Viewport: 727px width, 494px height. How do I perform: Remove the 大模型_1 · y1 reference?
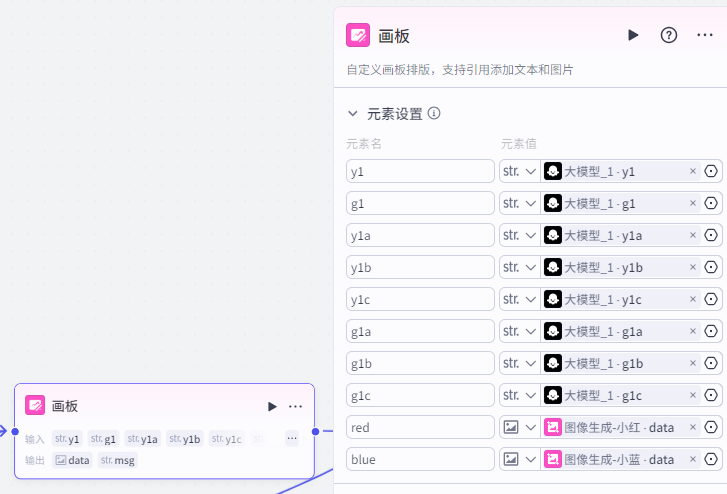click(x=693, y=171)
